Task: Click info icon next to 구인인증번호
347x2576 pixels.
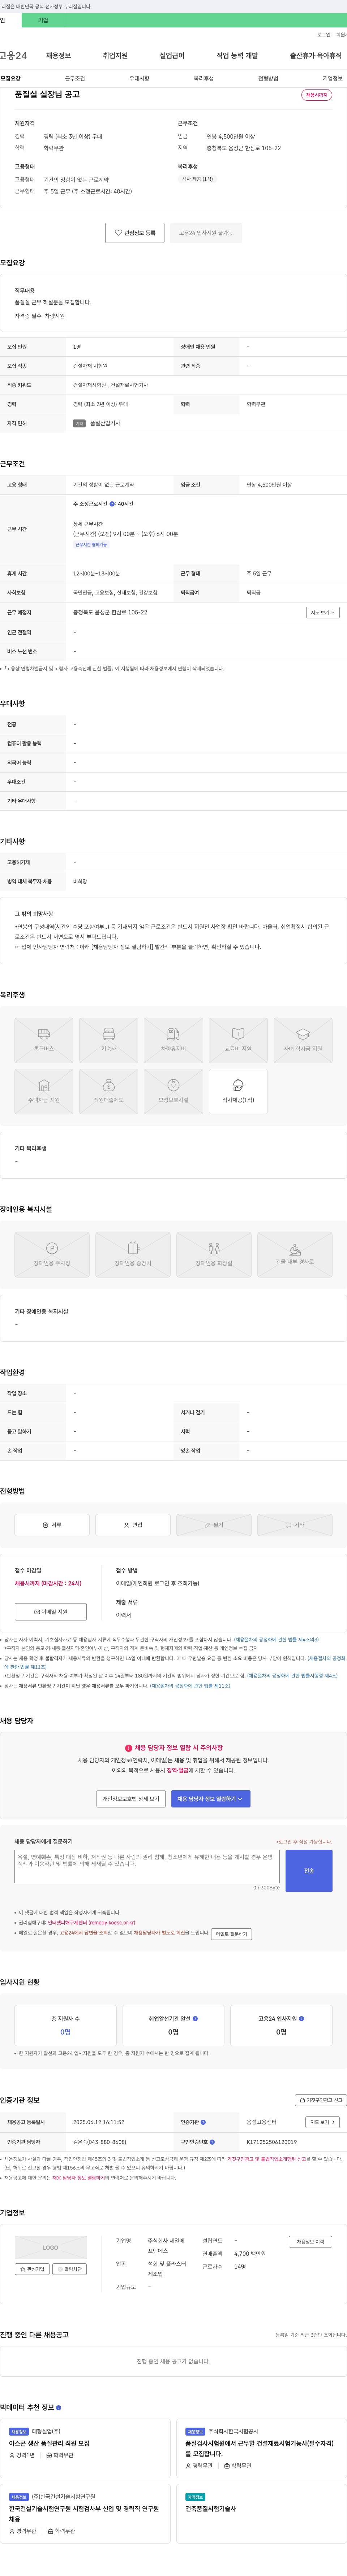Action: coord(212,2142)
